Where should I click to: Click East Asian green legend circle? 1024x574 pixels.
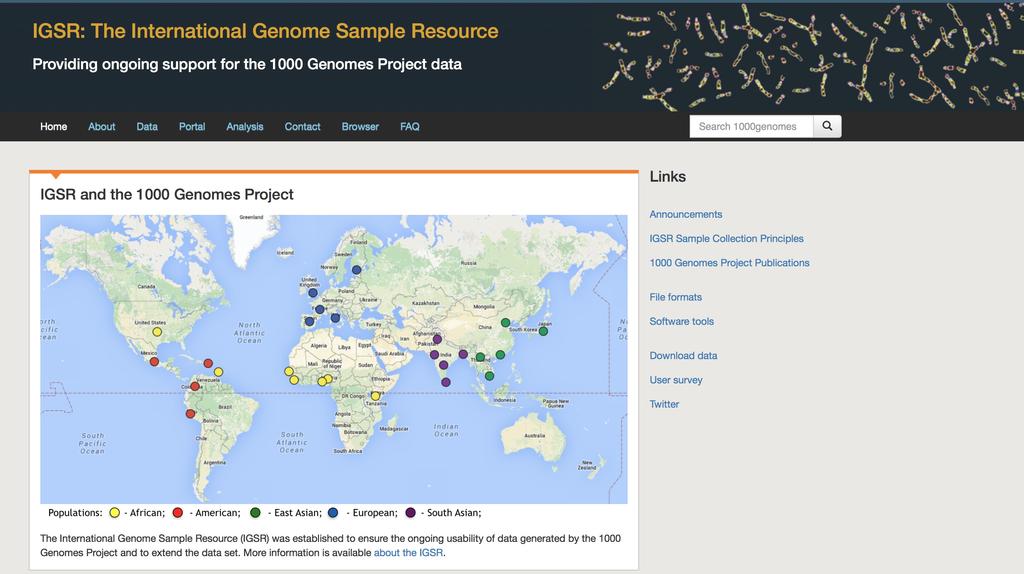point(255,513)
